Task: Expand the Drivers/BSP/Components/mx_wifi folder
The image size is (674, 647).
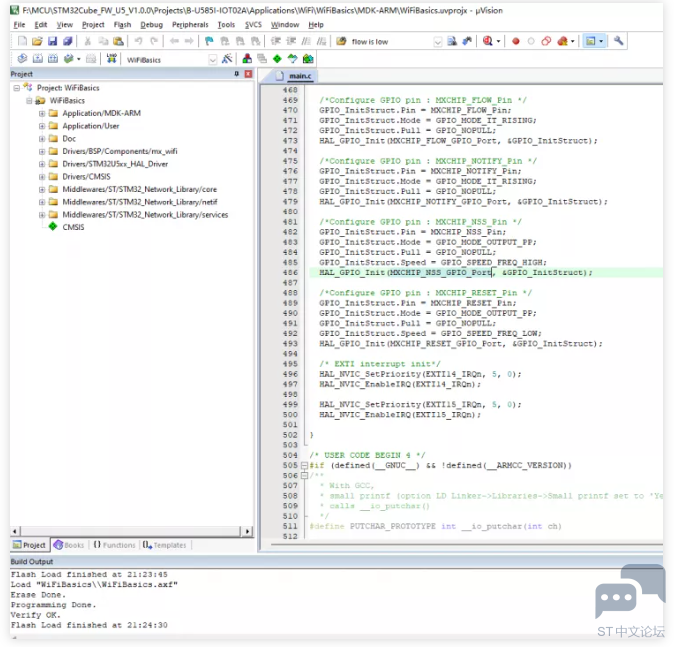Action: click(x=42, y=151)
